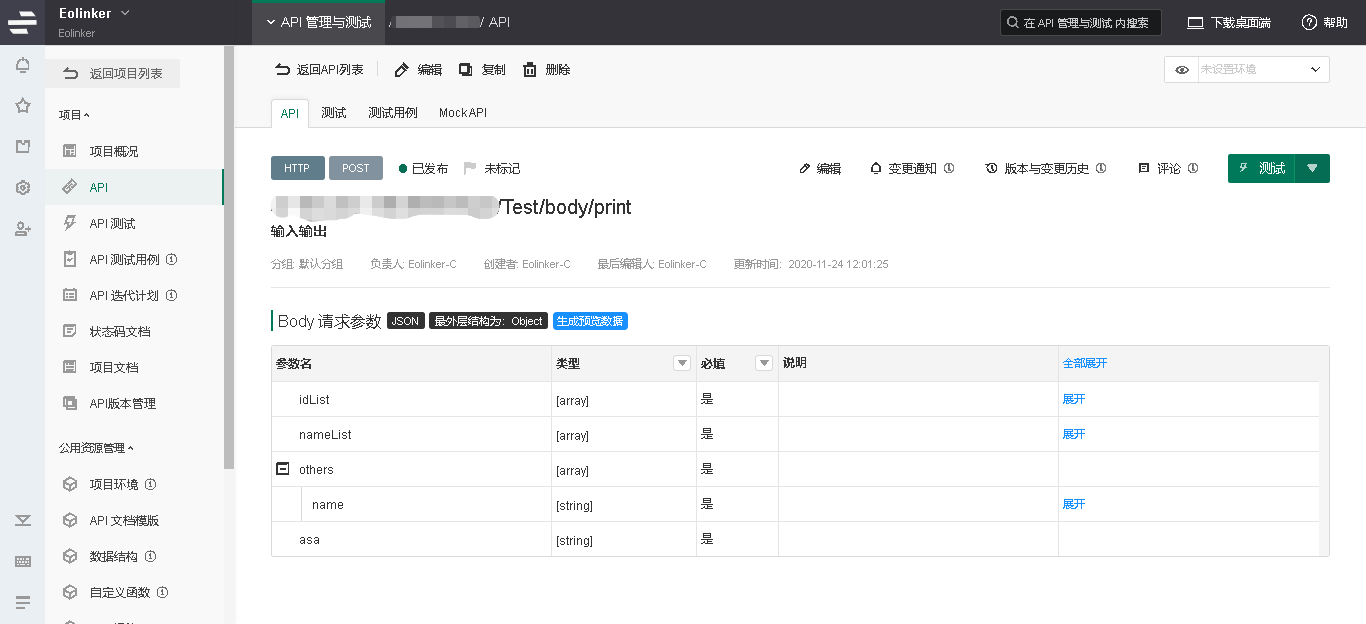The width and height of the screenshot is (1366, 624).
Task: Switch to the Mock API tab
Action: click(x=462, y=113)
